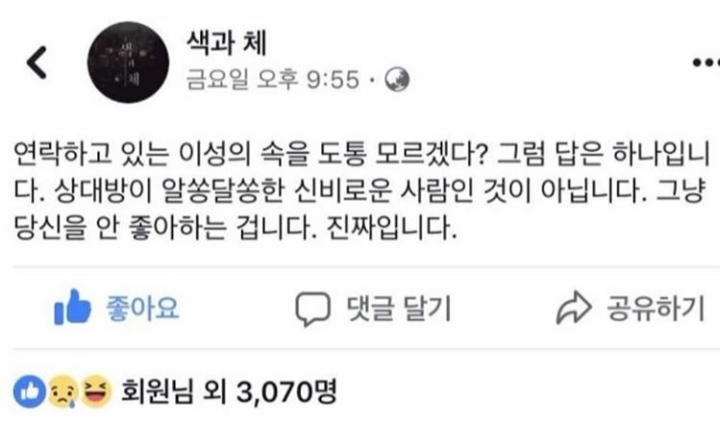Viewport: 720px width, 434px height.
Task: Toggle the blue thumbs-up like icon
Action: point(72,307)
